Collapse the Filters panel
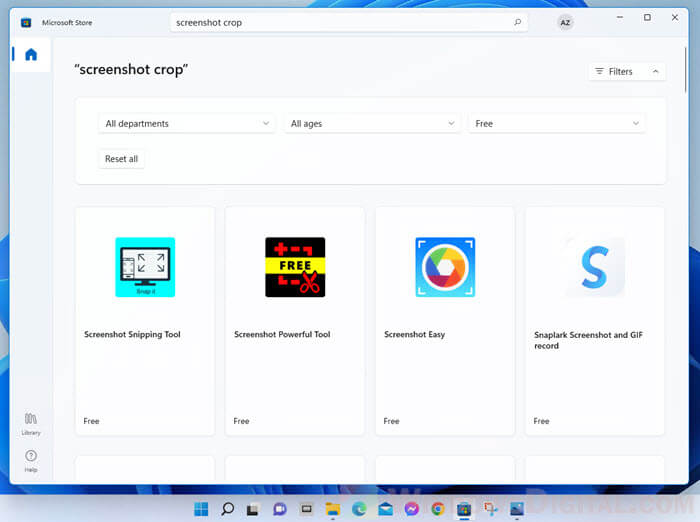 point(627,71)
